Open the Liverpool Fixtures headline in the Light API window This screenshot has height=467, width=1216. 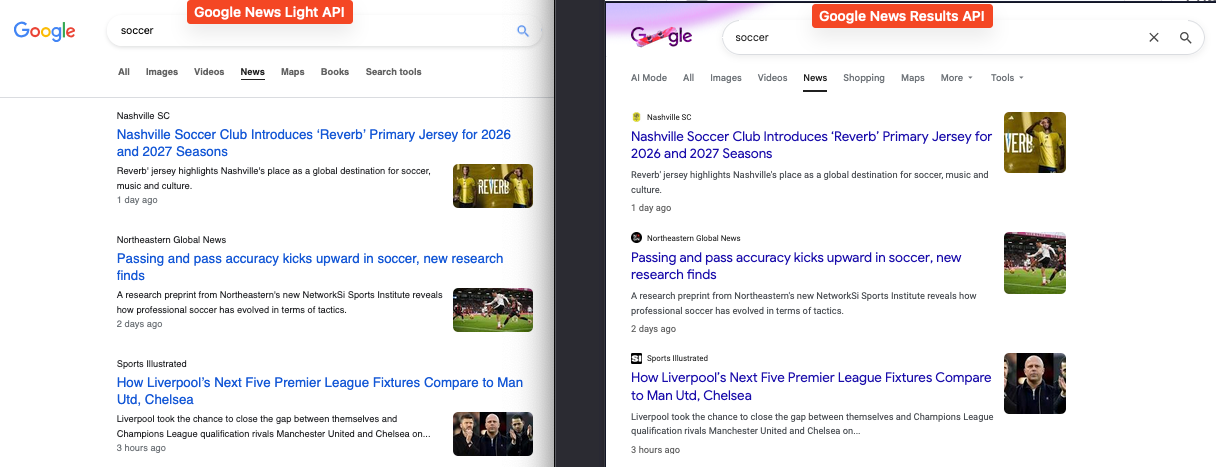click(x=320, y=391)
